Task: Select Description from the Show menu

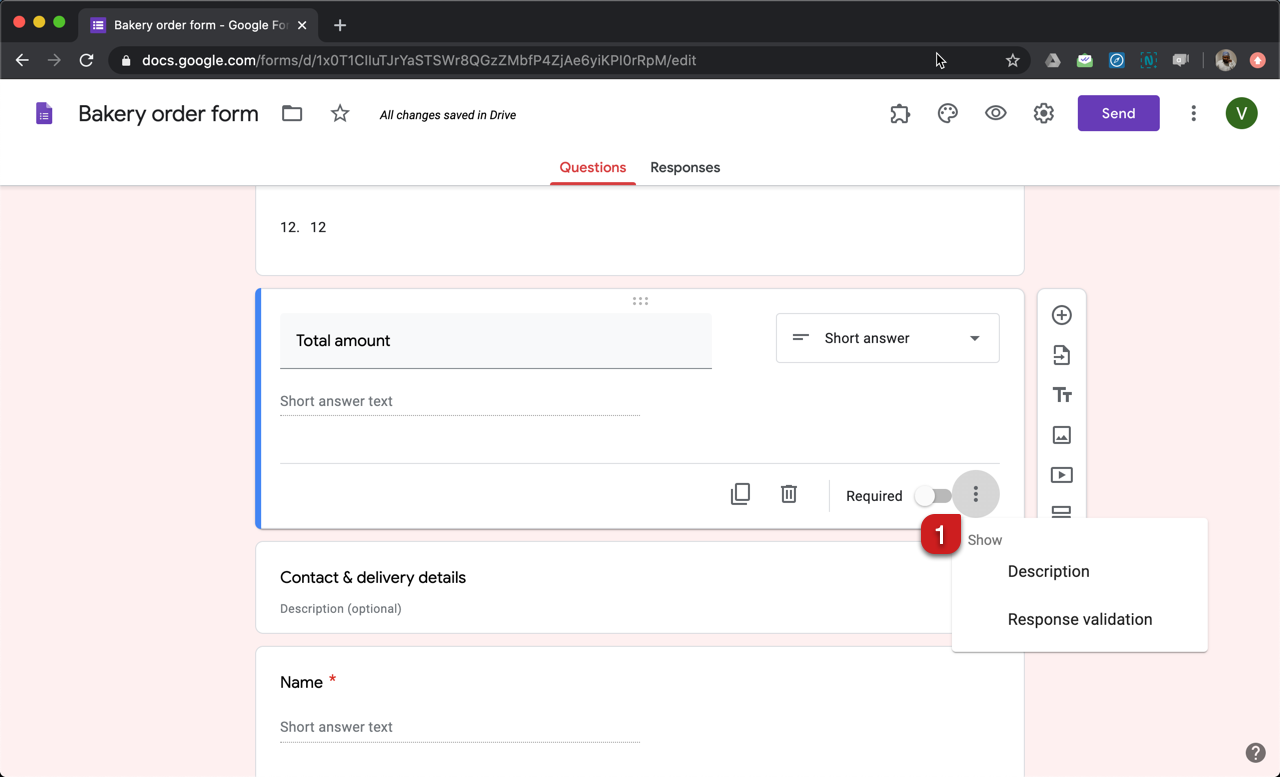Action: 1048,571
